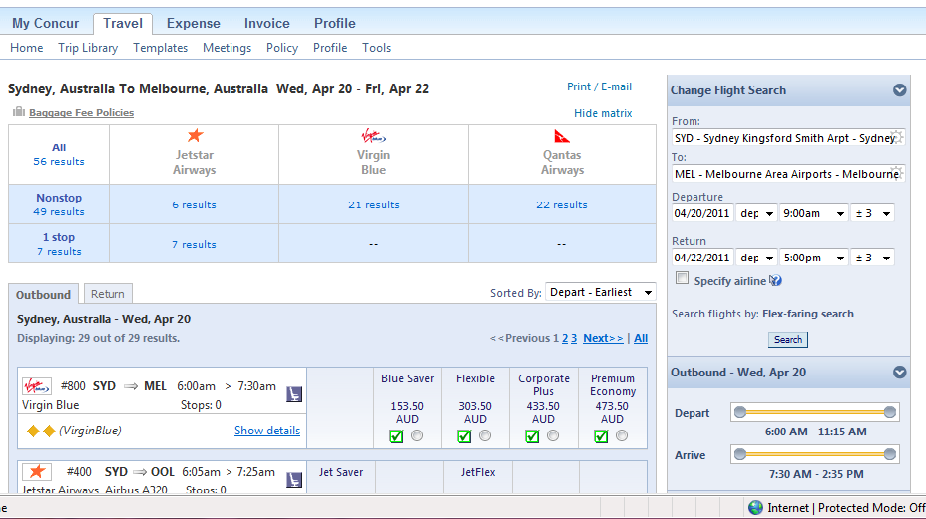926x519 pixels.
Task: Toggle Flexible 303.50 green checkbox
Action: (x=464, y=436)
